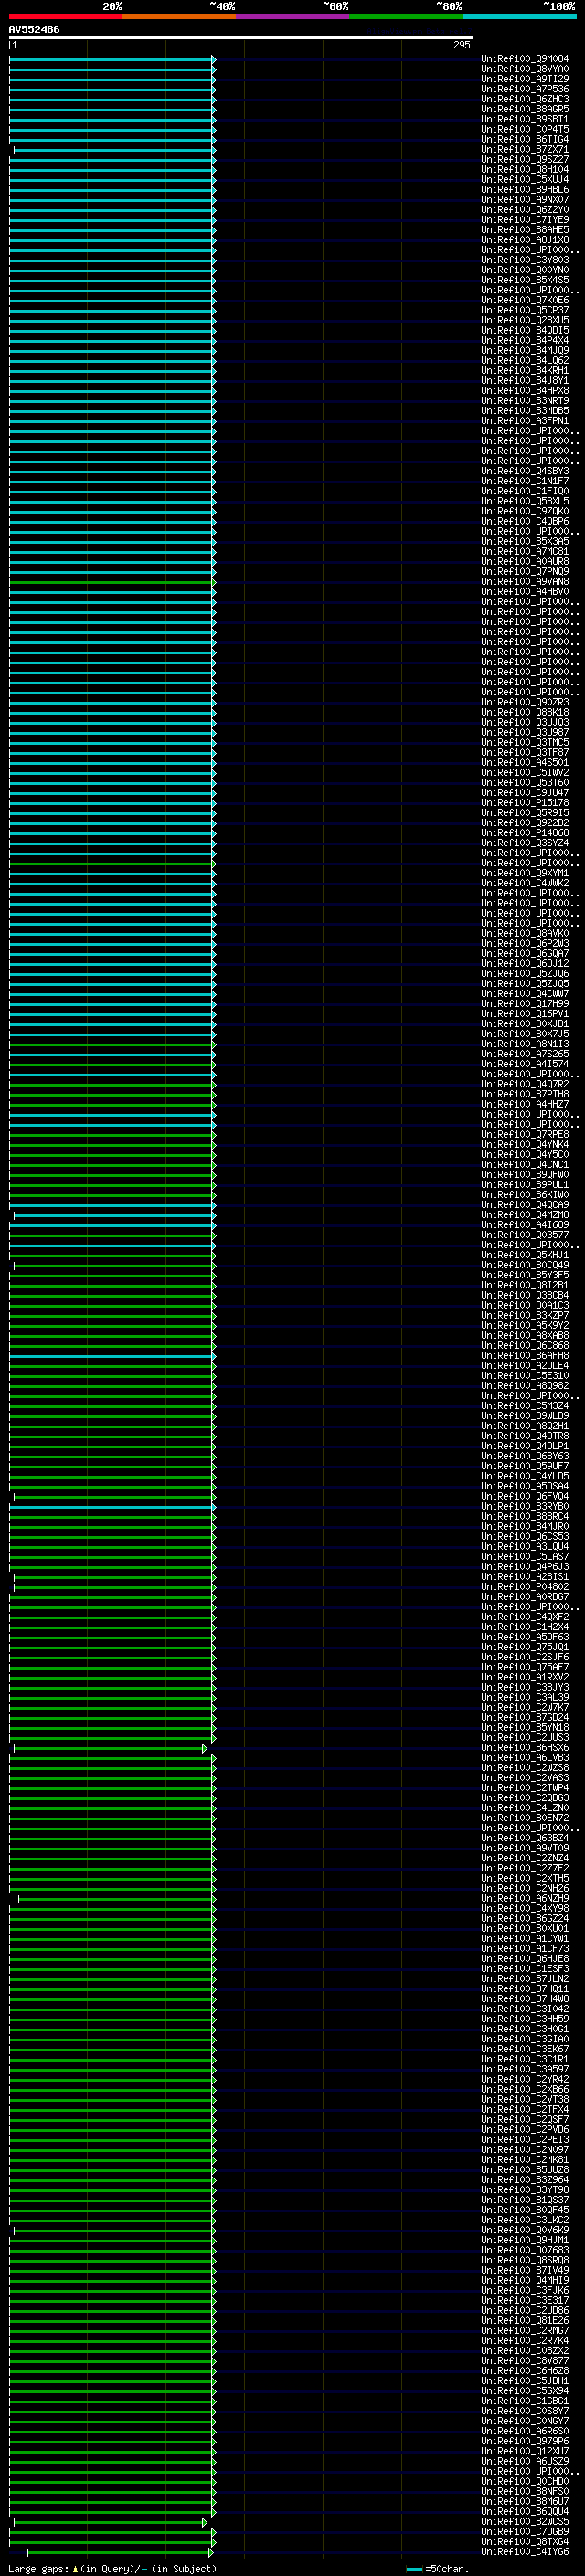Go to UniRef100_C5E310 label
Viewport: 585px width, 2576px height.
tap(525, 1376)
